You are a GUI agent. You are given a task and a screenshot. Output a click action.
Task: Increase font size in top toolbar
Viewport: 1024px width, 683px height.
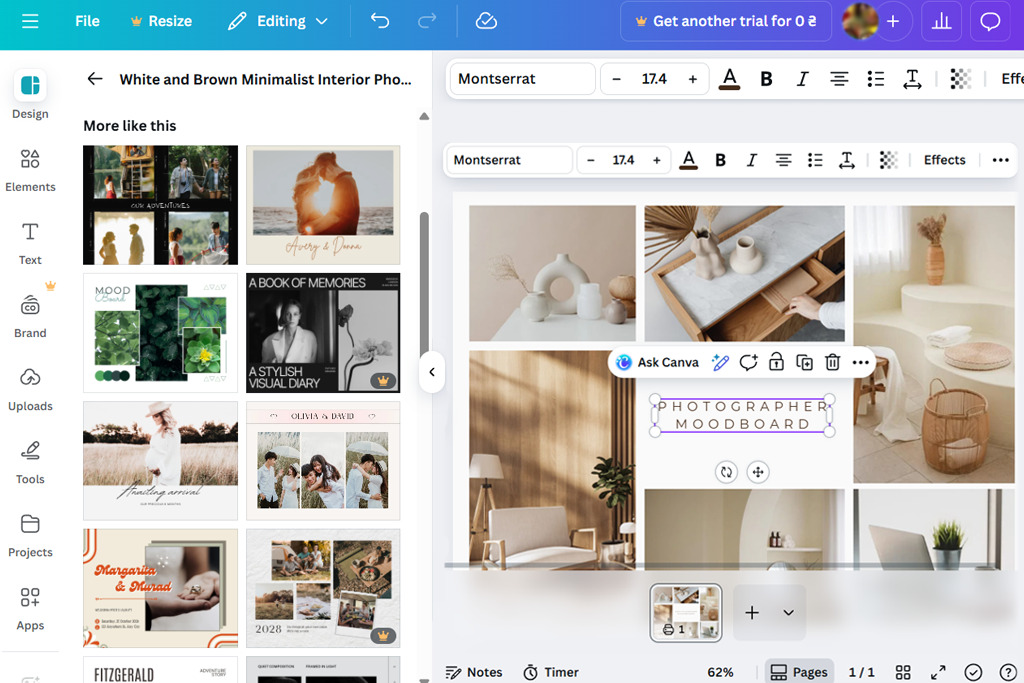point(692,79)
